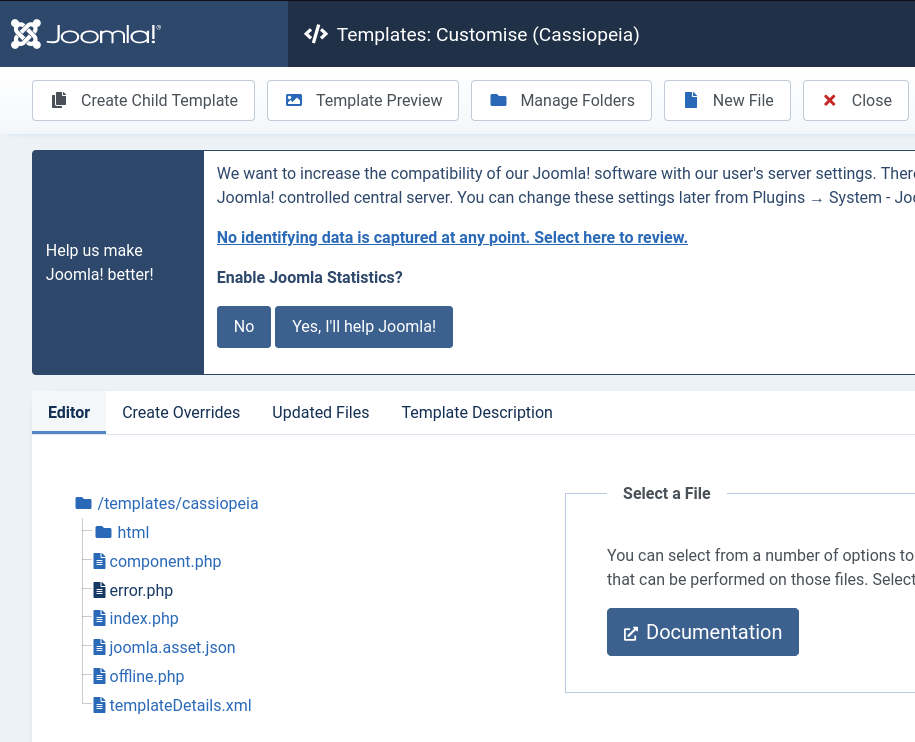
Task: Decline Joomla Statistics with No button
Action: pyautogui.click(x=244, y=327)
